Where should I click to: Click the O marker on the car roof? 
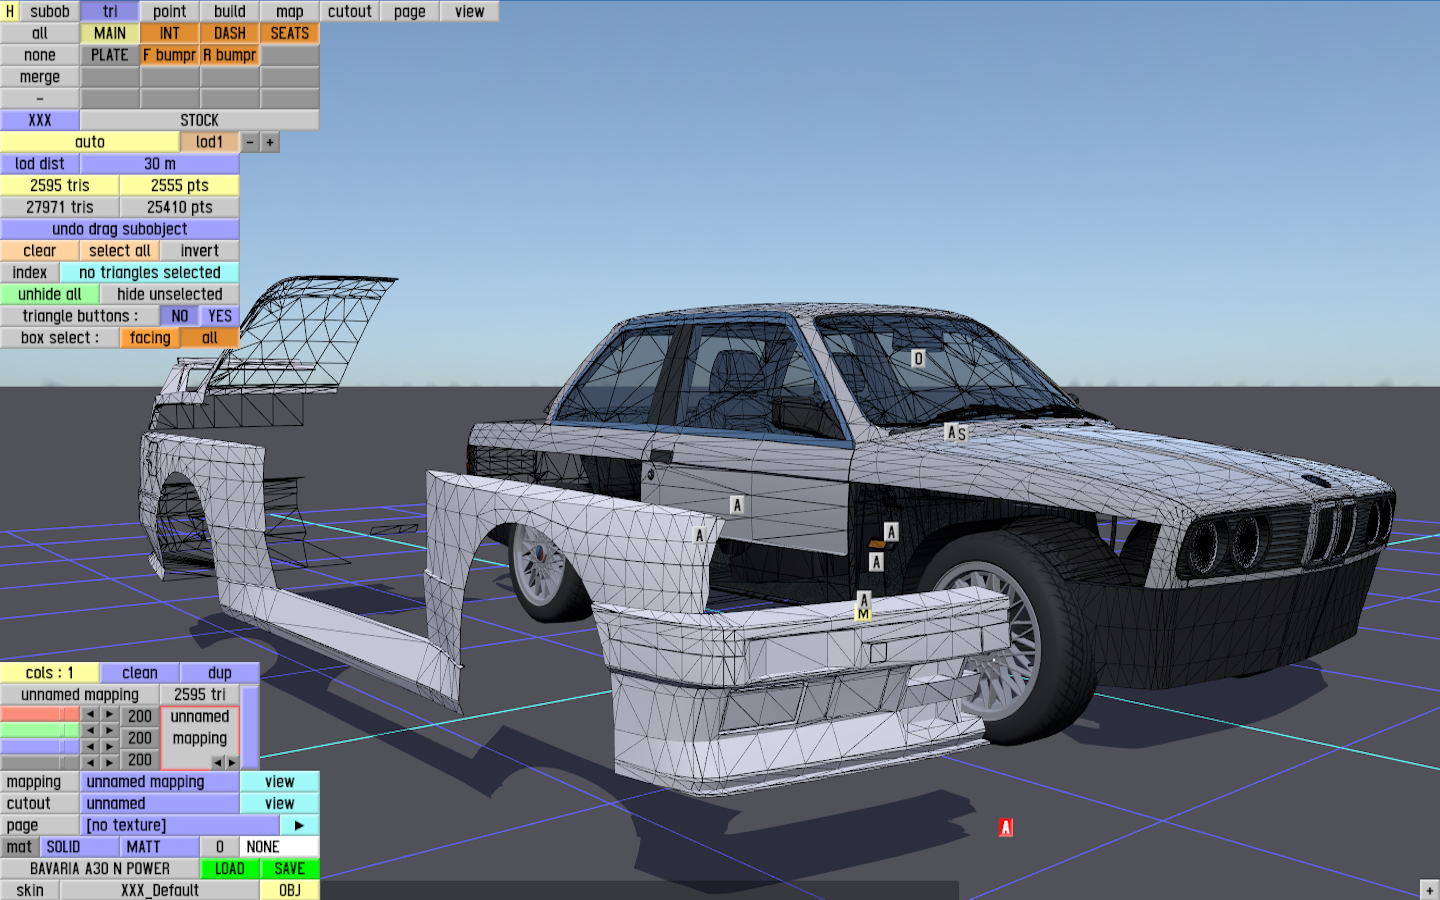point(918,358)
